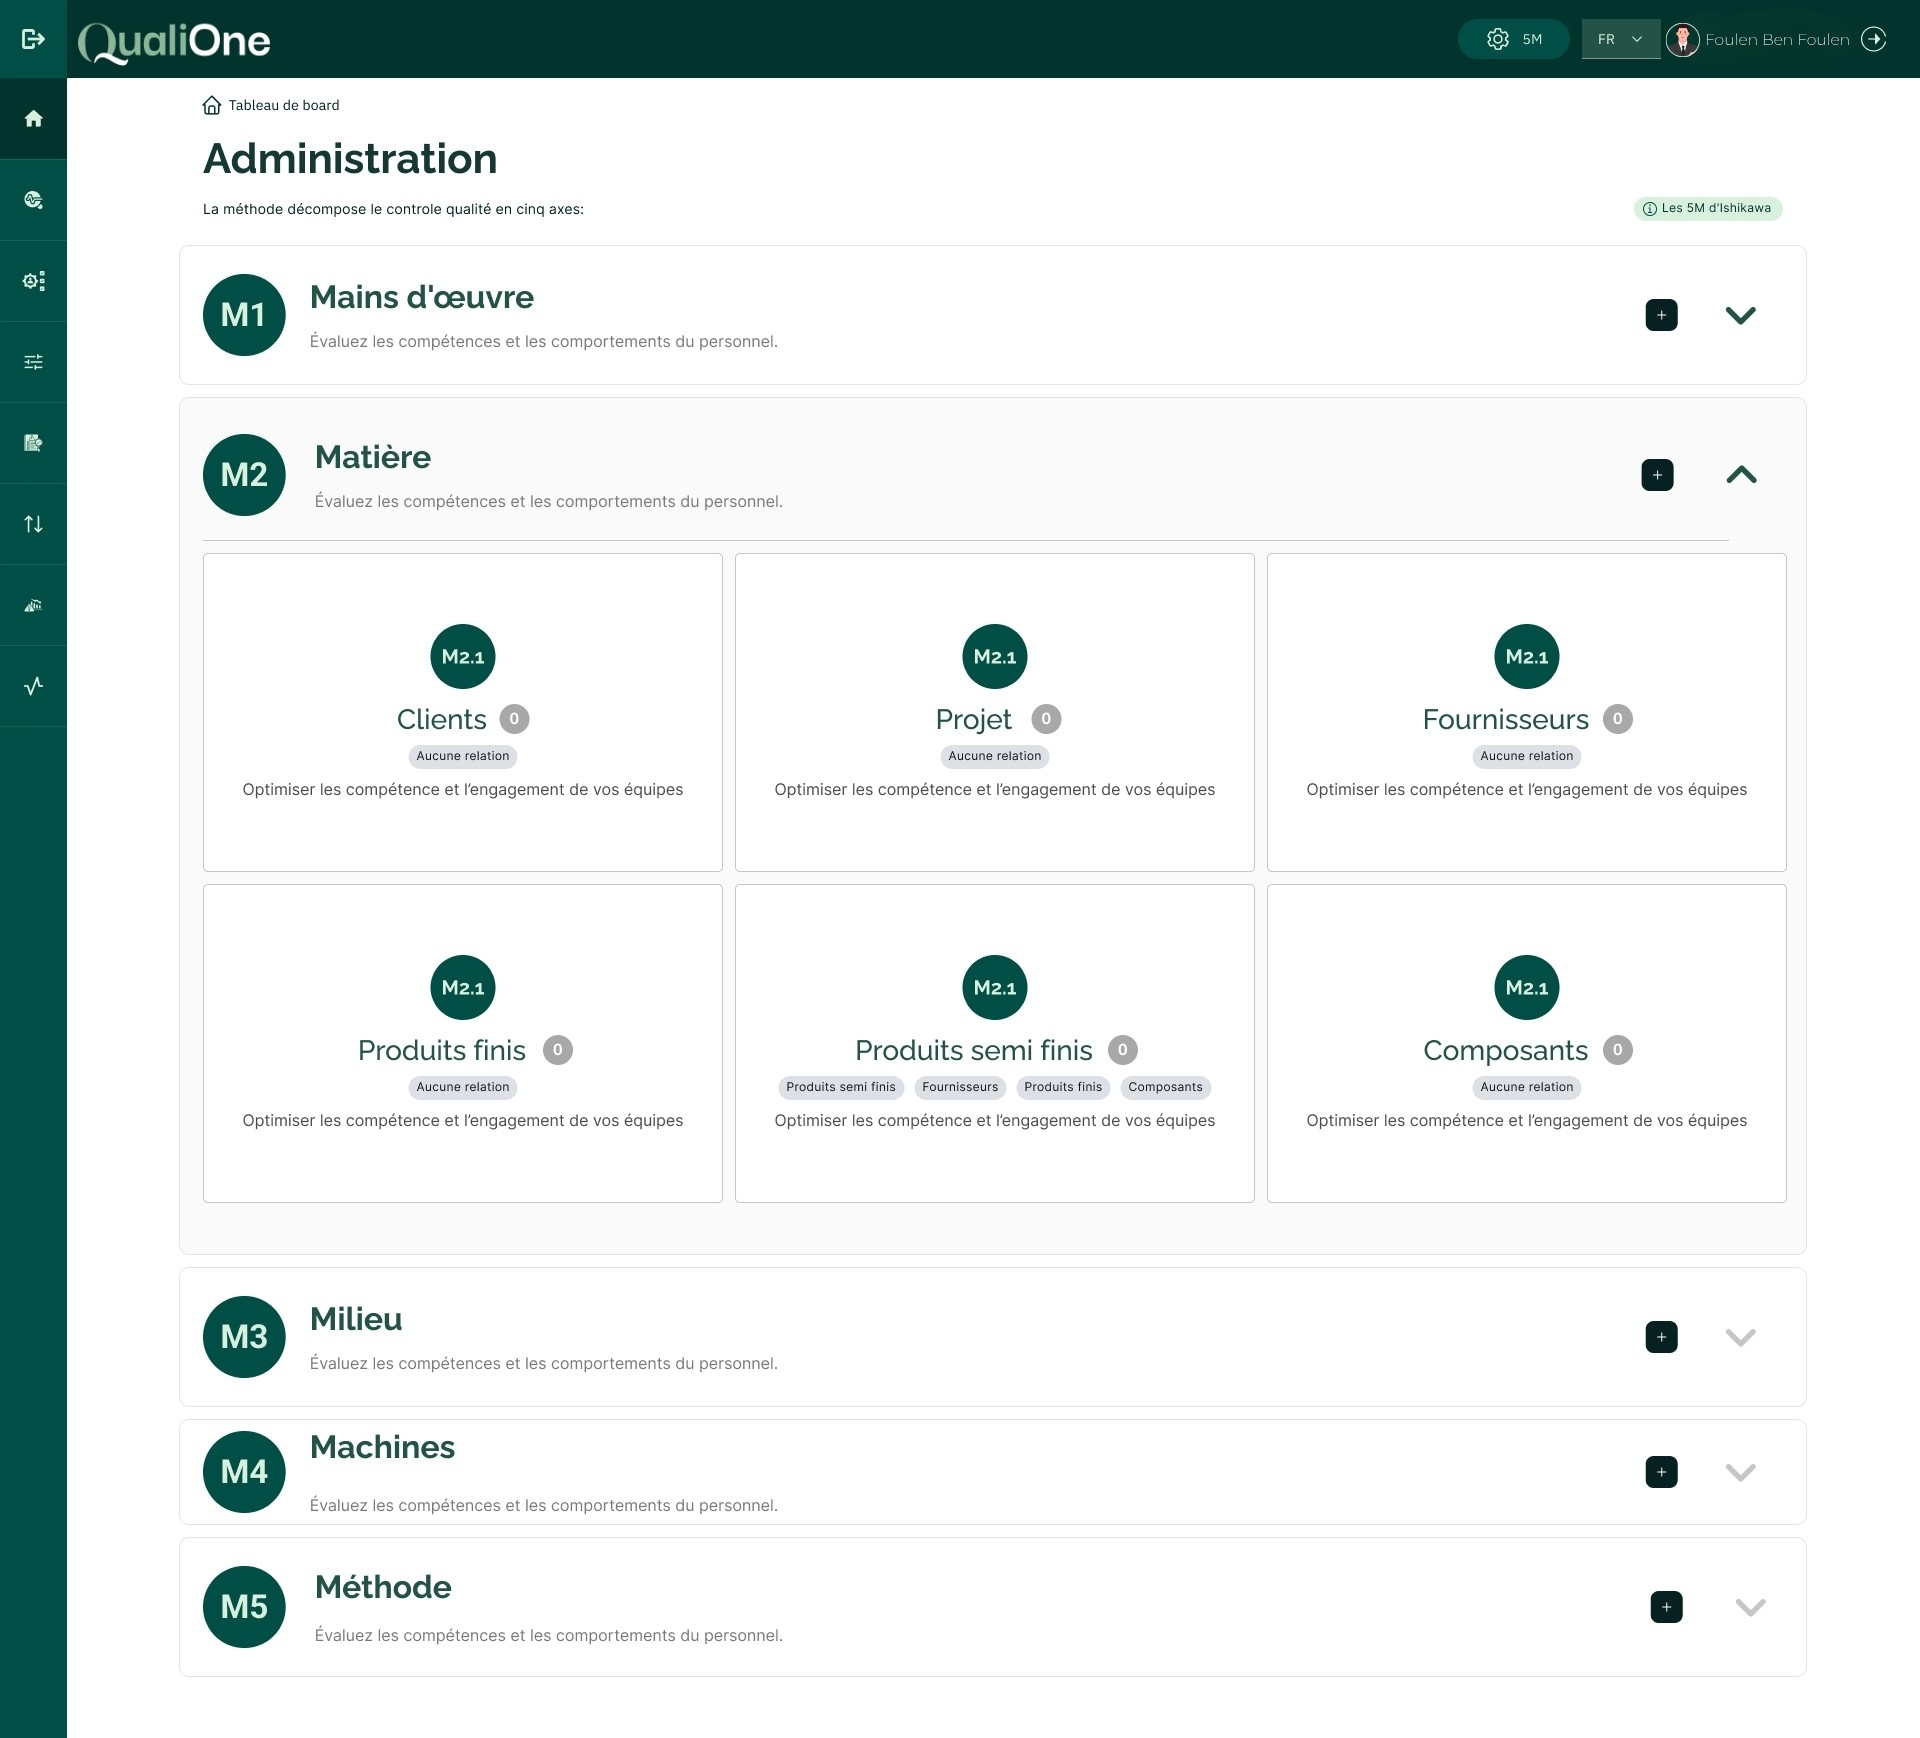
Task: Open the FR language dropdown
Action: coord(1620,39)
